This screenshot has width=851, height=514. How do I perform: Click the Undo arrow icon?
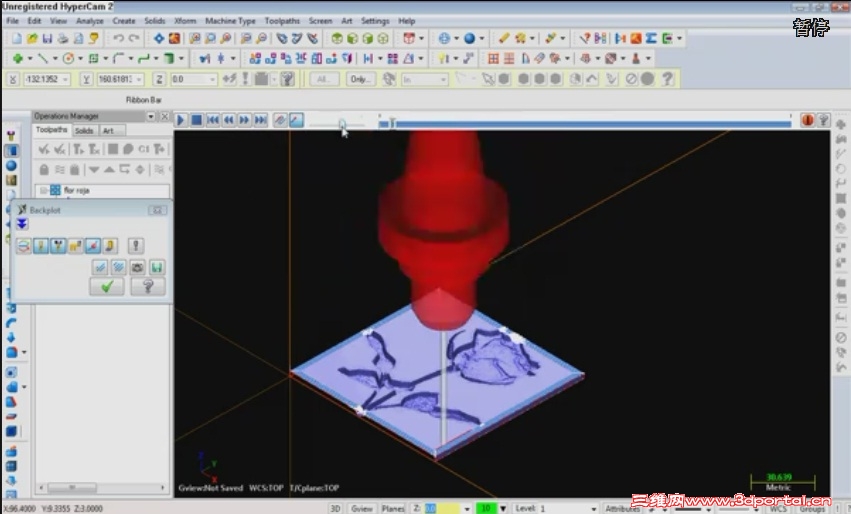pos(118,39)
